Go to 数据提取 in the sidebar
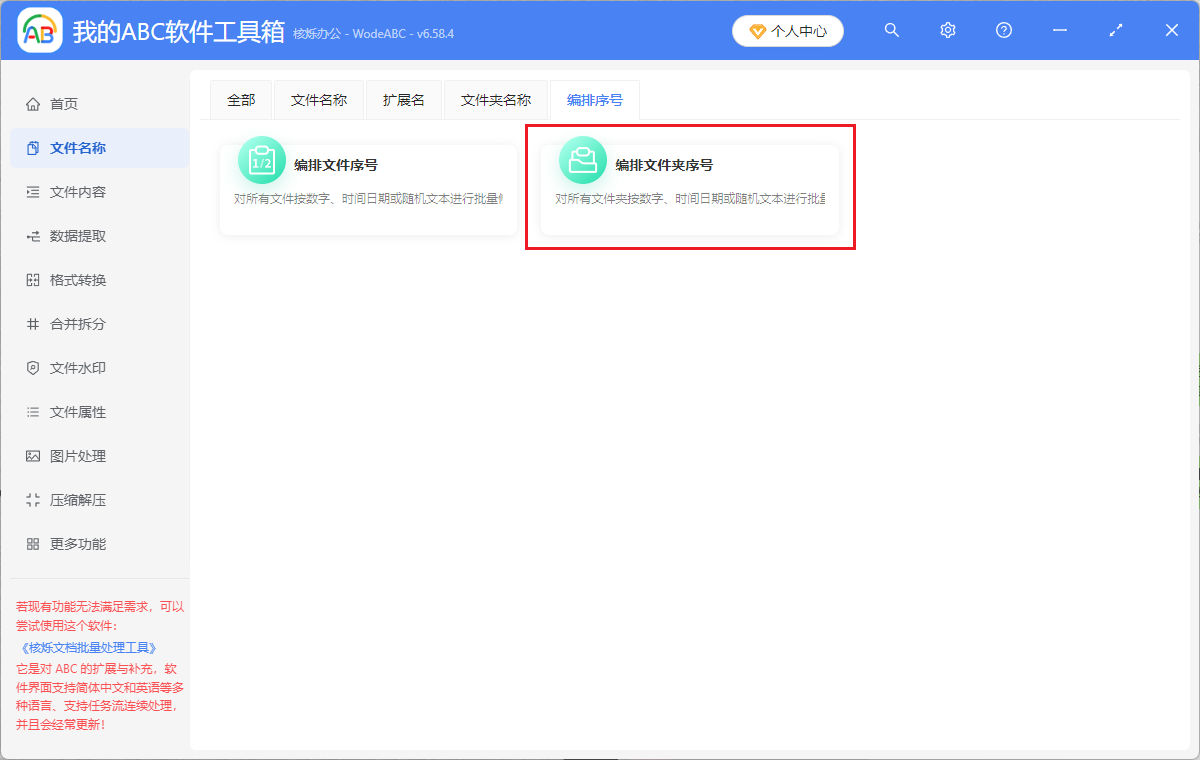This screenshot has height=760, width=1200. click(78, 236)
